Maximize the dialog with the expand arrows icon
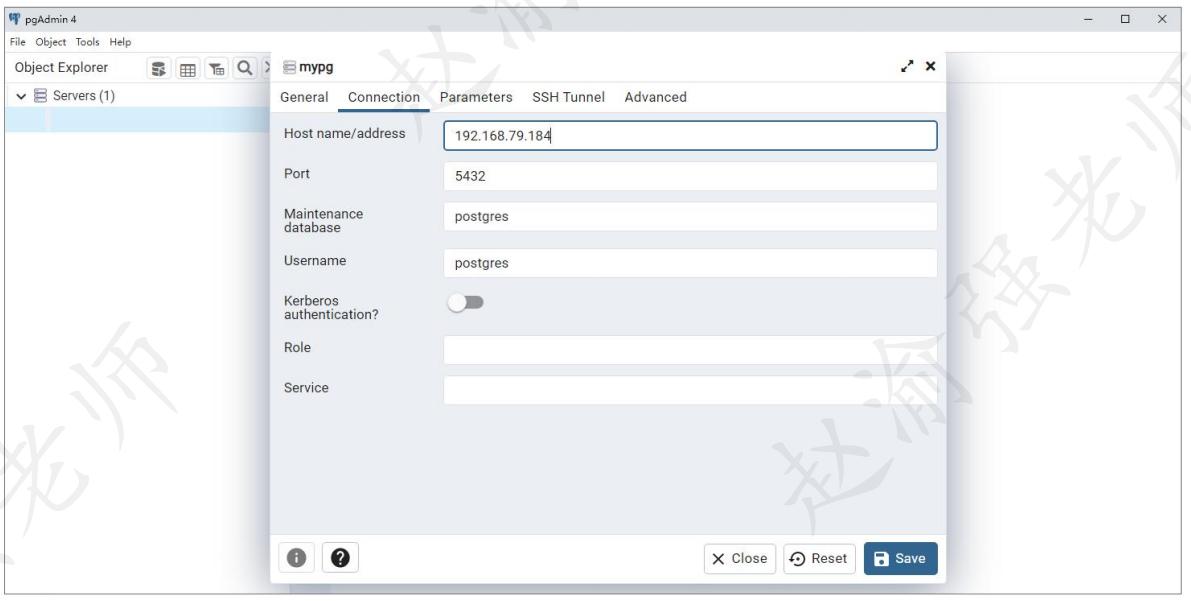This screenshot has width=1191, height=601. click(907, 66)
